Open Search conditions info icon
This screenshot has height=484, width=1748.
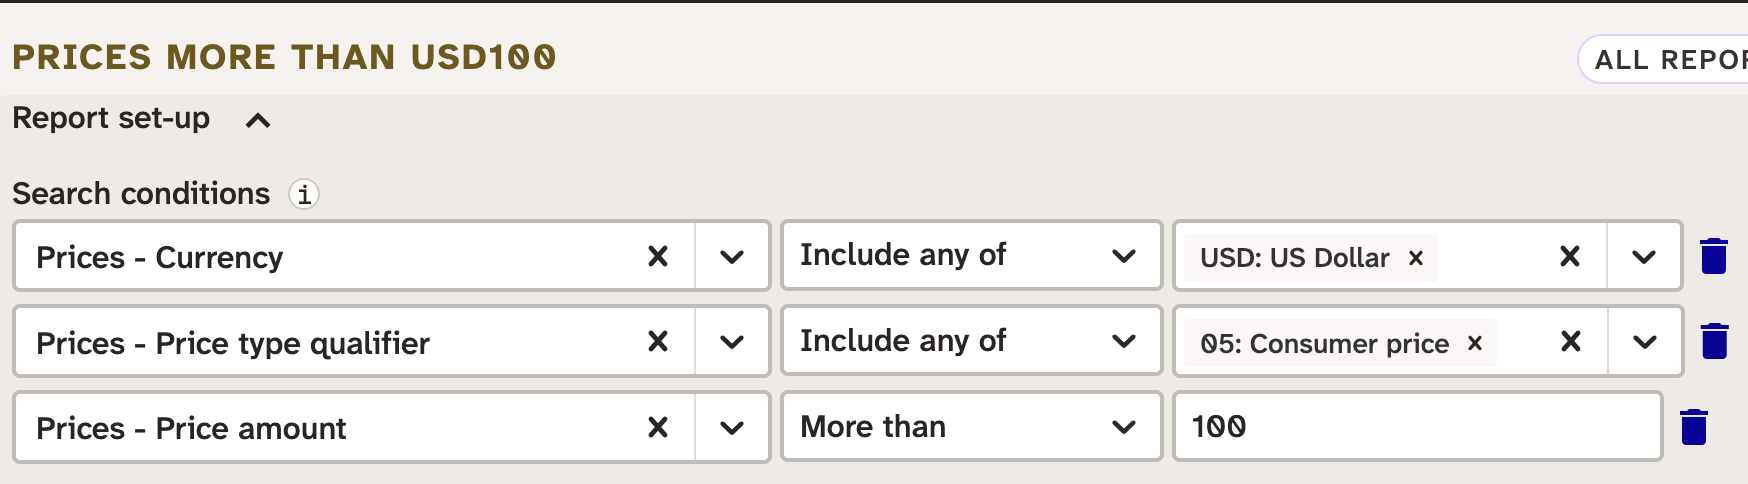coord(304,193)
